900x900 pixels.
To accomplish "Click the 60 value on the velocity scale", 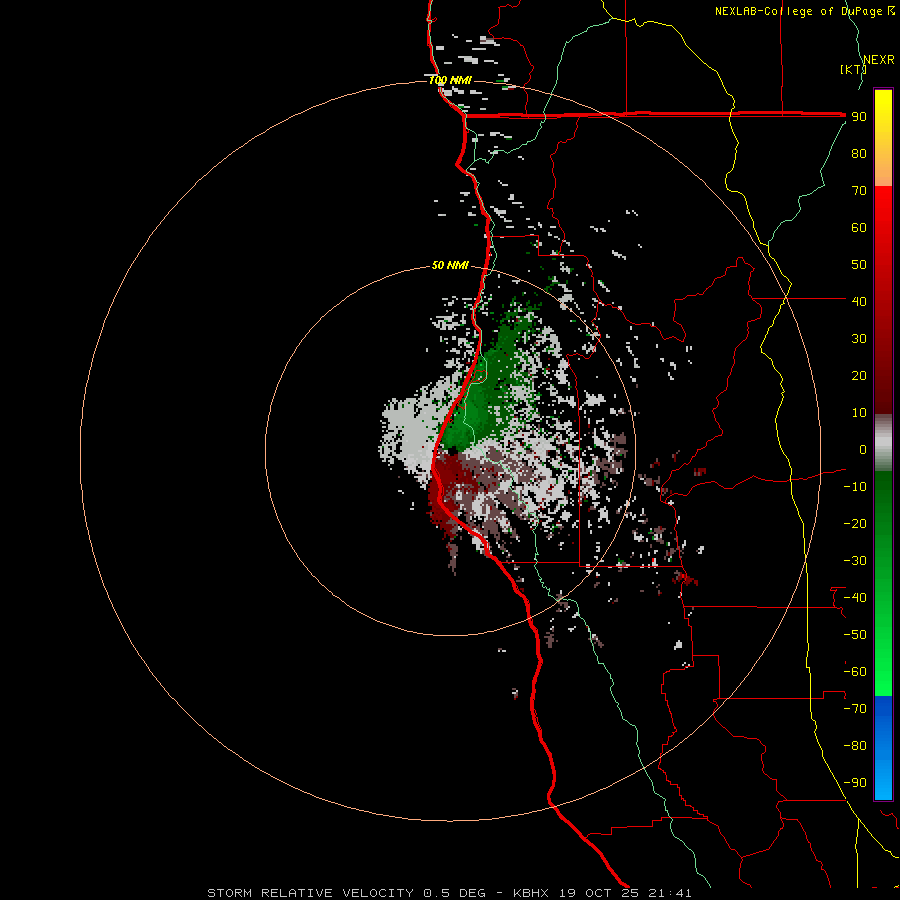I will click(x=859, y=227).
